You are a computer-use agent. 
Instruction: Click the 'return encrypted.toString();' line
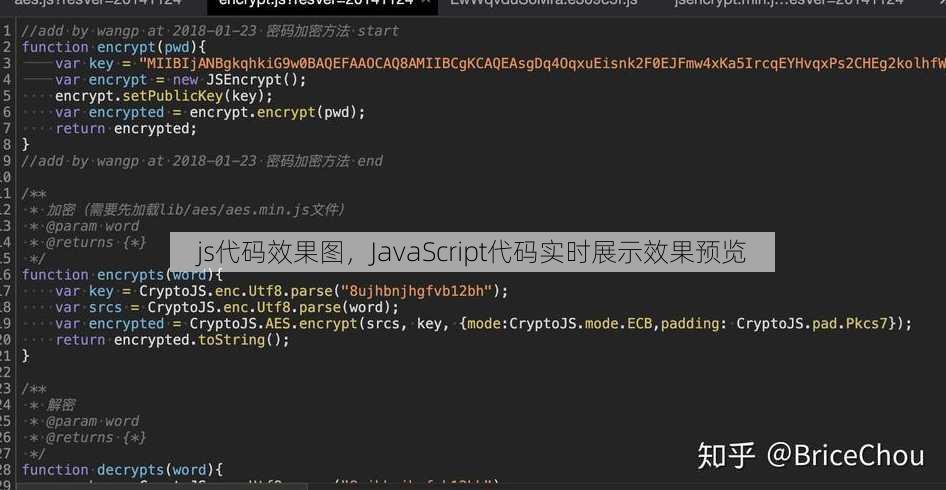pyautogui.click(x=173, y=340)
